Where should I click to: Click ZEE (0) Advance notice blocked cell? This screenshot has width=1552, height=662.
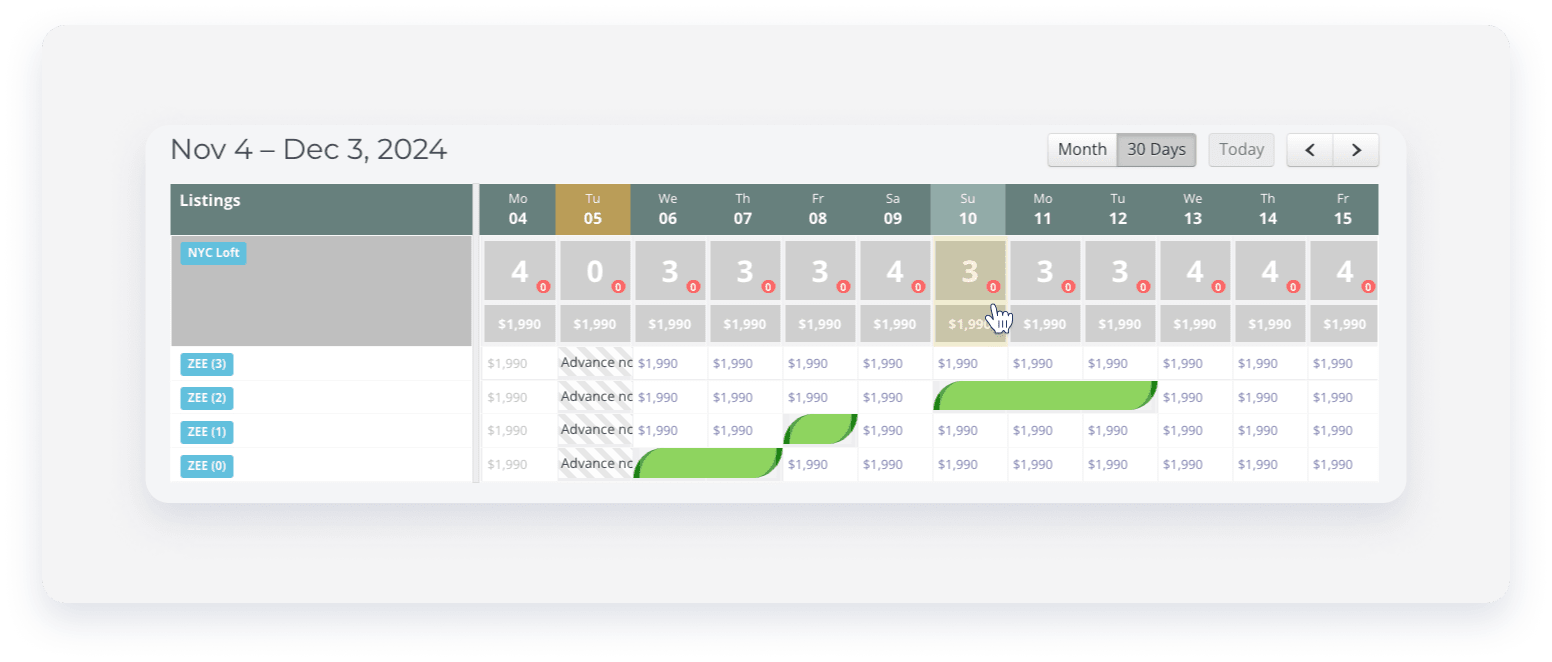tap(595, 465)
